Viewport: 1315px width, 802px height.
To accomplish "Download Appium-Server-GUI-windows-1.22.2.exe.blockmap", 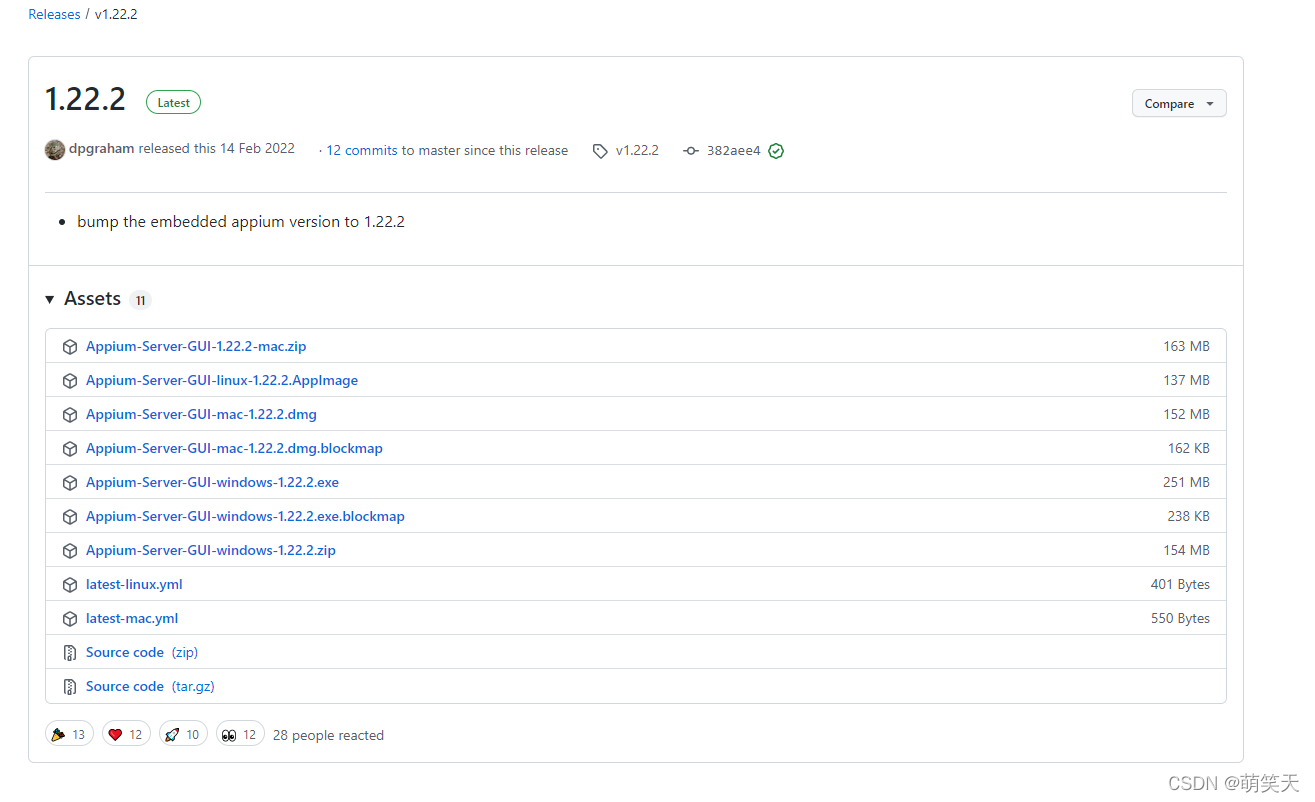I will pyautogui.click(x=245, y=516).
